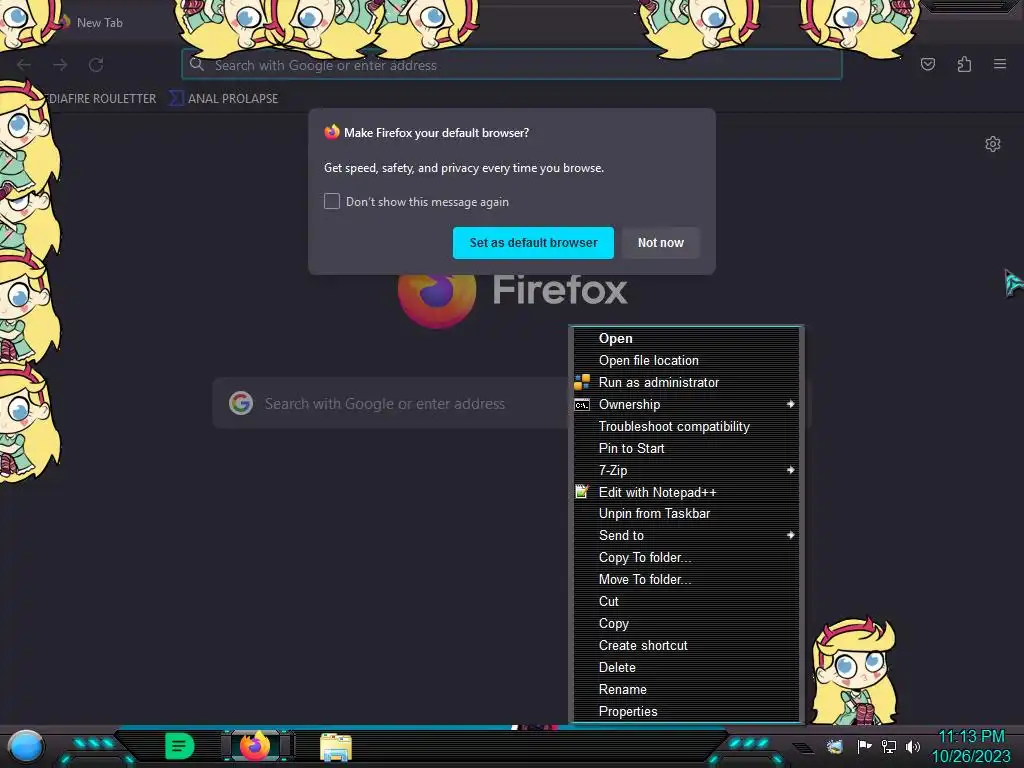The image size is (1024, 768).
Task: Select Open file location
Action: click(686, 360)
